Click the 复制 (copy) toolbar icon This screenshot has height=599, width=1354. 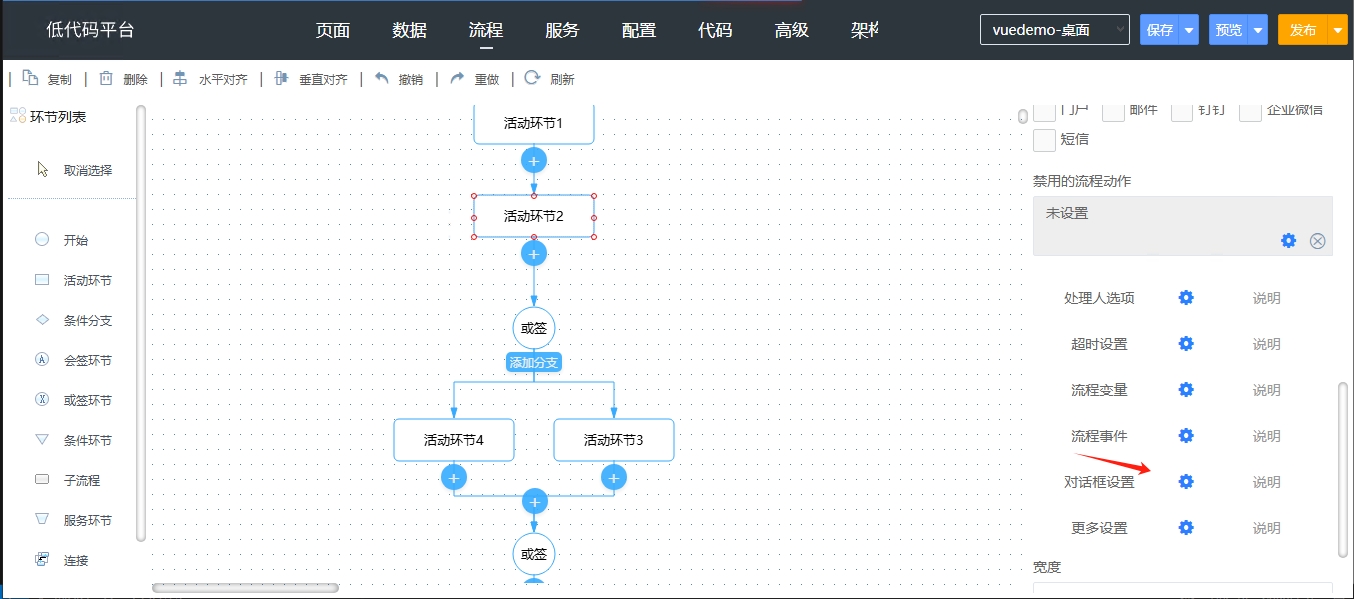(x=30, y=79)
